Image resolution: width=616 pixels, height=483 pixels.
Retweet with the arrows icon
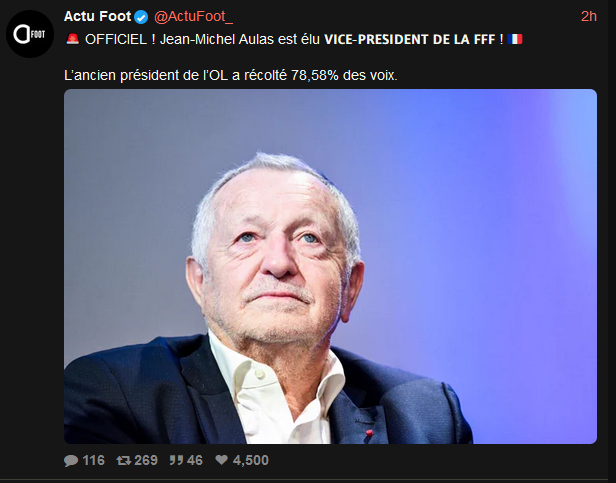tap(124, 460)
